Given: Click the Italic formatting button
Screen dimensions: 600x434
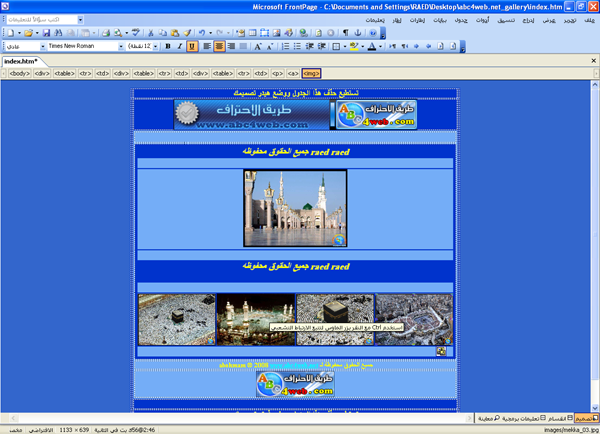Looking at the screenshot, I should (180, 46).
